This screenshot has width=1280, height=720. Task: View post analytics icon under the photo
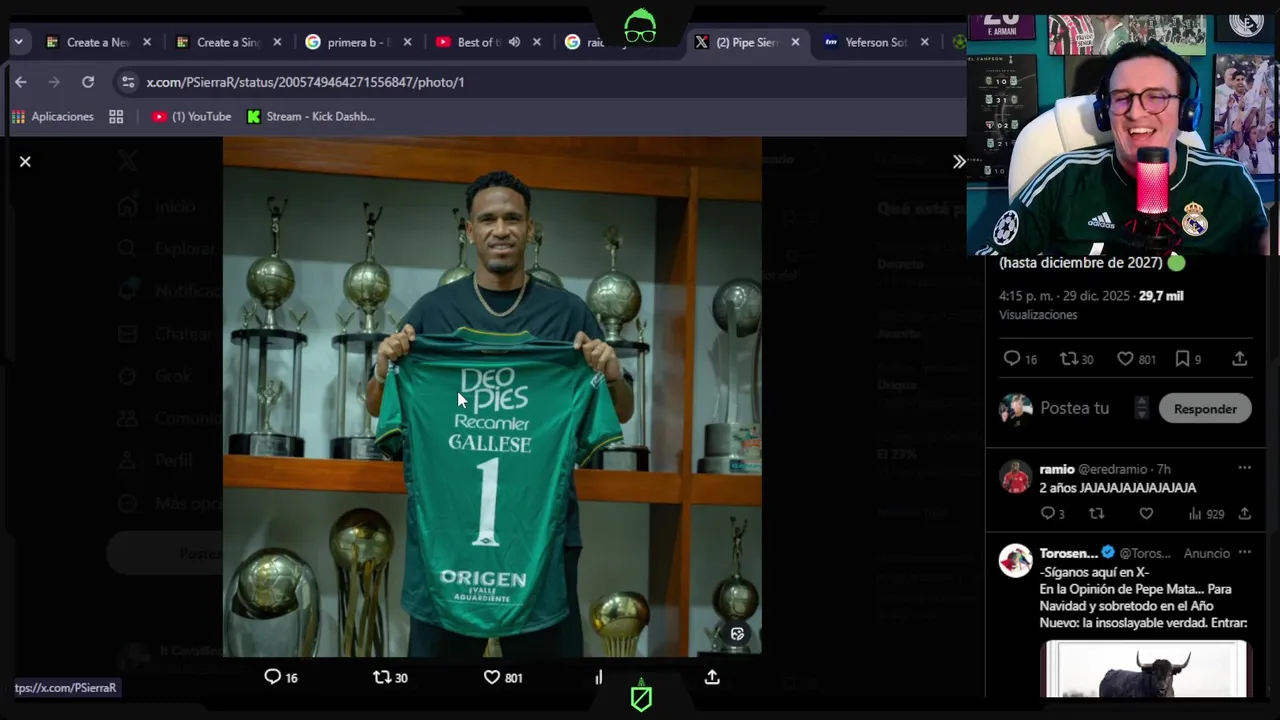(x=599, y=677)
